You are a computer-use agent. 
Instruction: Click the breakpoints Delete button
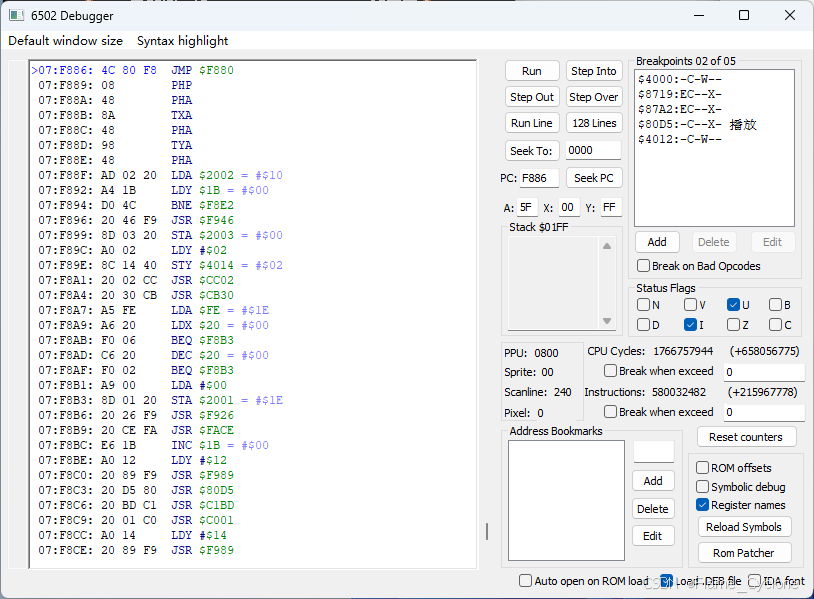(713, 242)
